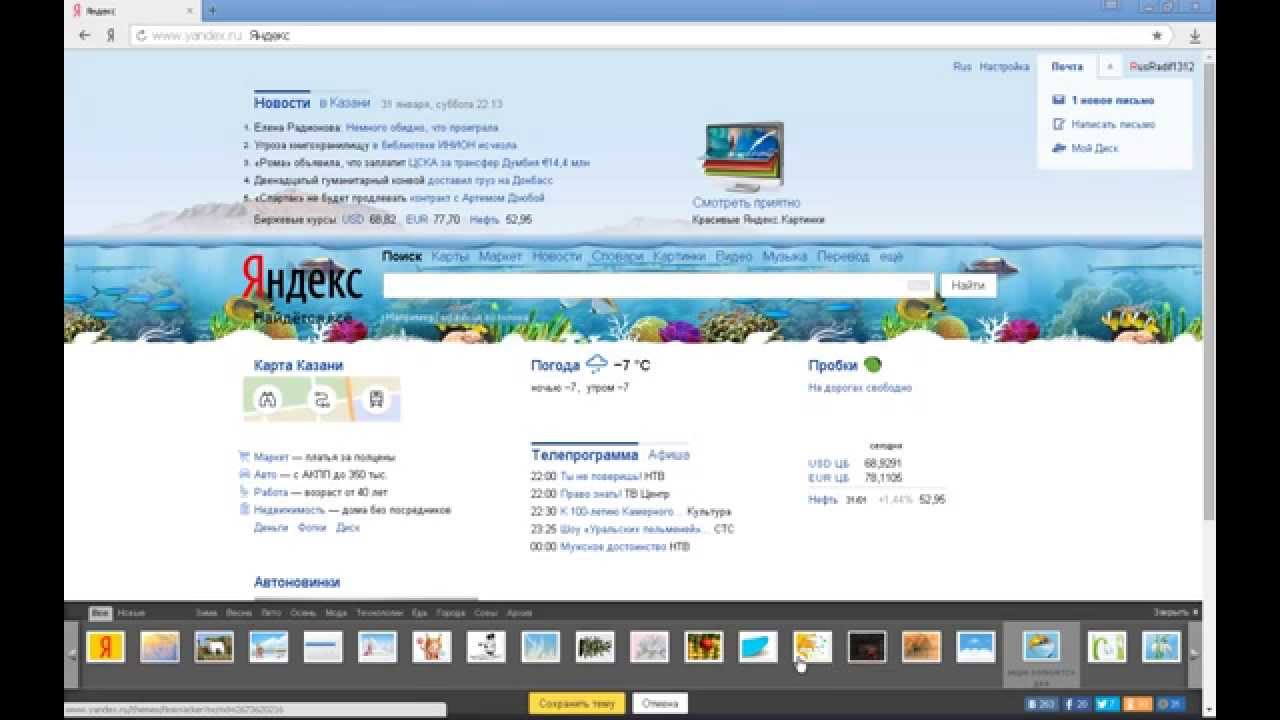The width and height of the screenshot is (1280, 720).
Task: Open the route icon on Kazan map
Action: [x=322, y=400]
